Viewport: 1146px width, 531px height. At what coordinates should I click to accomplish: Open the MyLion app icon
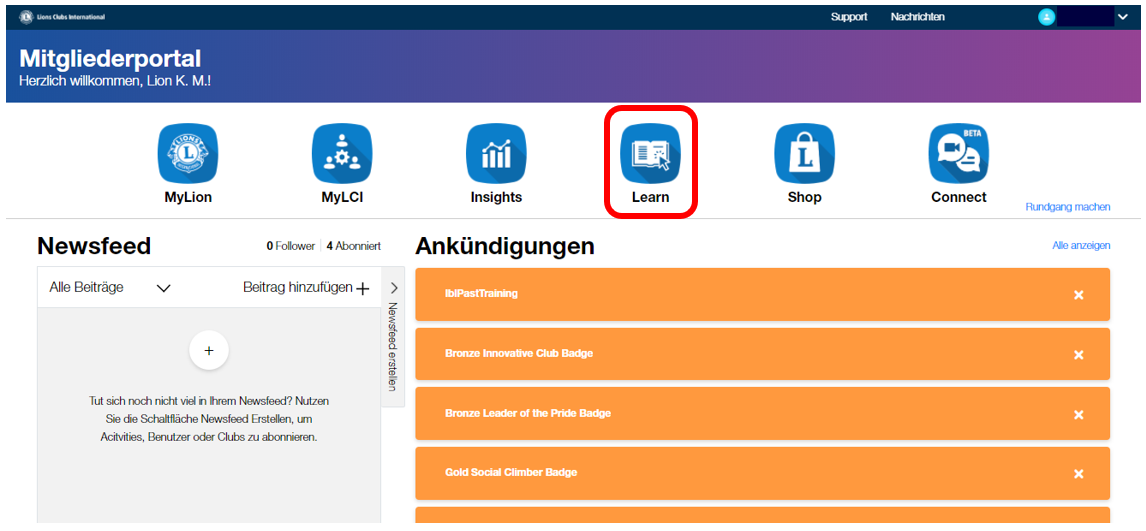click(187, 154)
